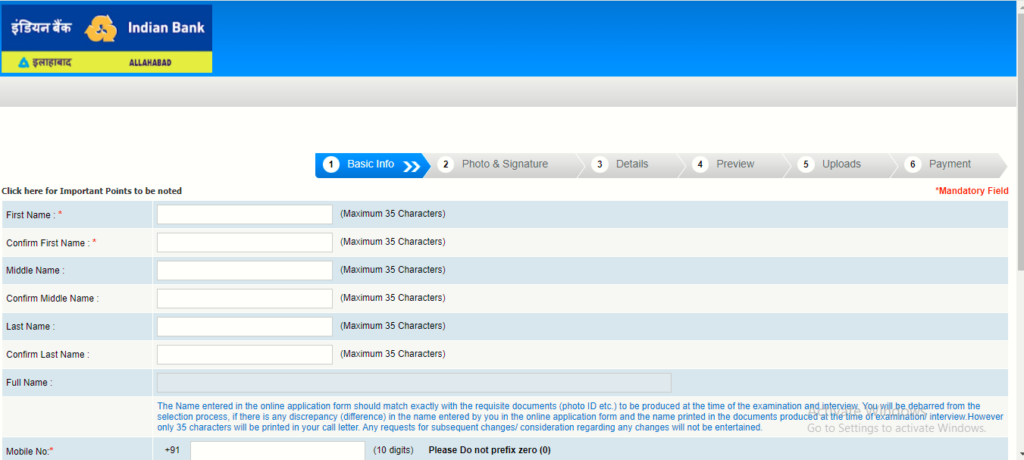Image resolution: width=1024 pixels, height=460 pixels.
Task: Click the greyed Full Name field
Action: 414,383
